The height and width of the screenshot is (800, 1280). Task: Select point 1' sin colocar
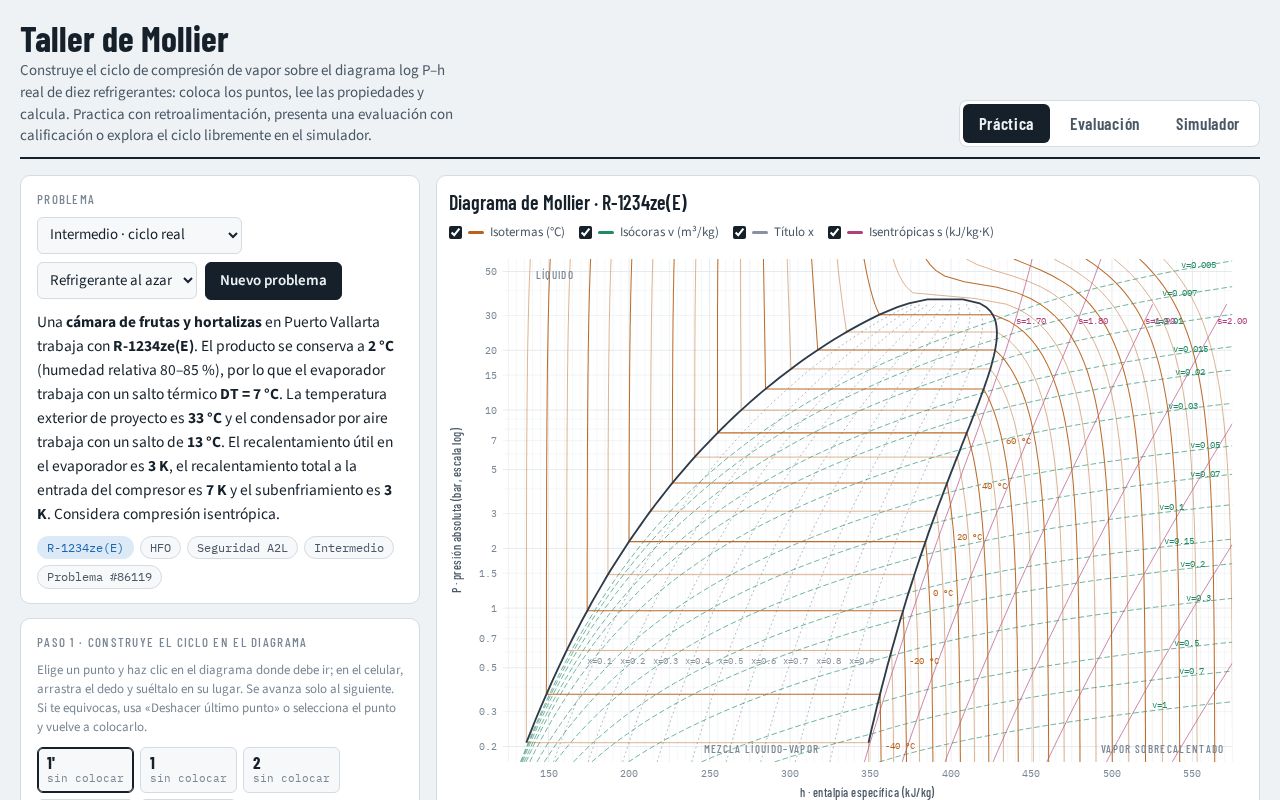(x=85, y=770)
